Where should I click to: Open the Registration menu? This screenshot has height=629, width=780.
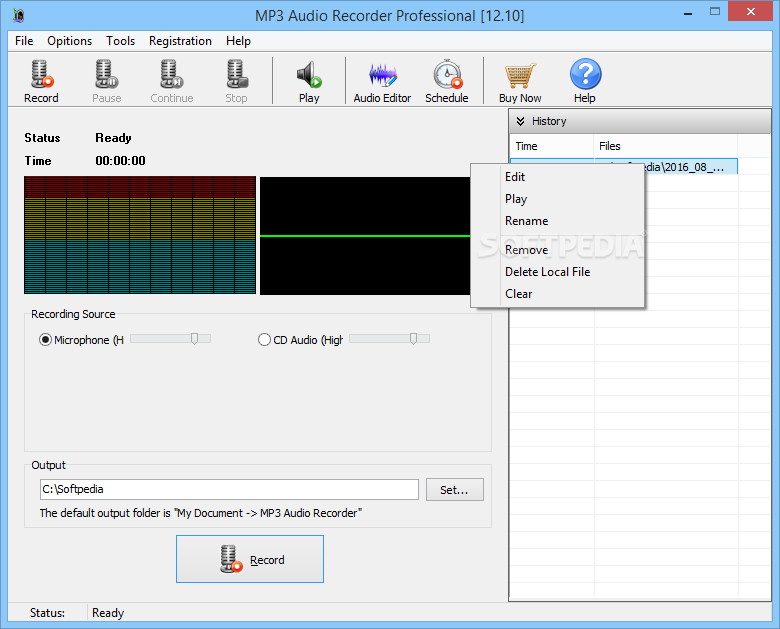coord(181,41)
